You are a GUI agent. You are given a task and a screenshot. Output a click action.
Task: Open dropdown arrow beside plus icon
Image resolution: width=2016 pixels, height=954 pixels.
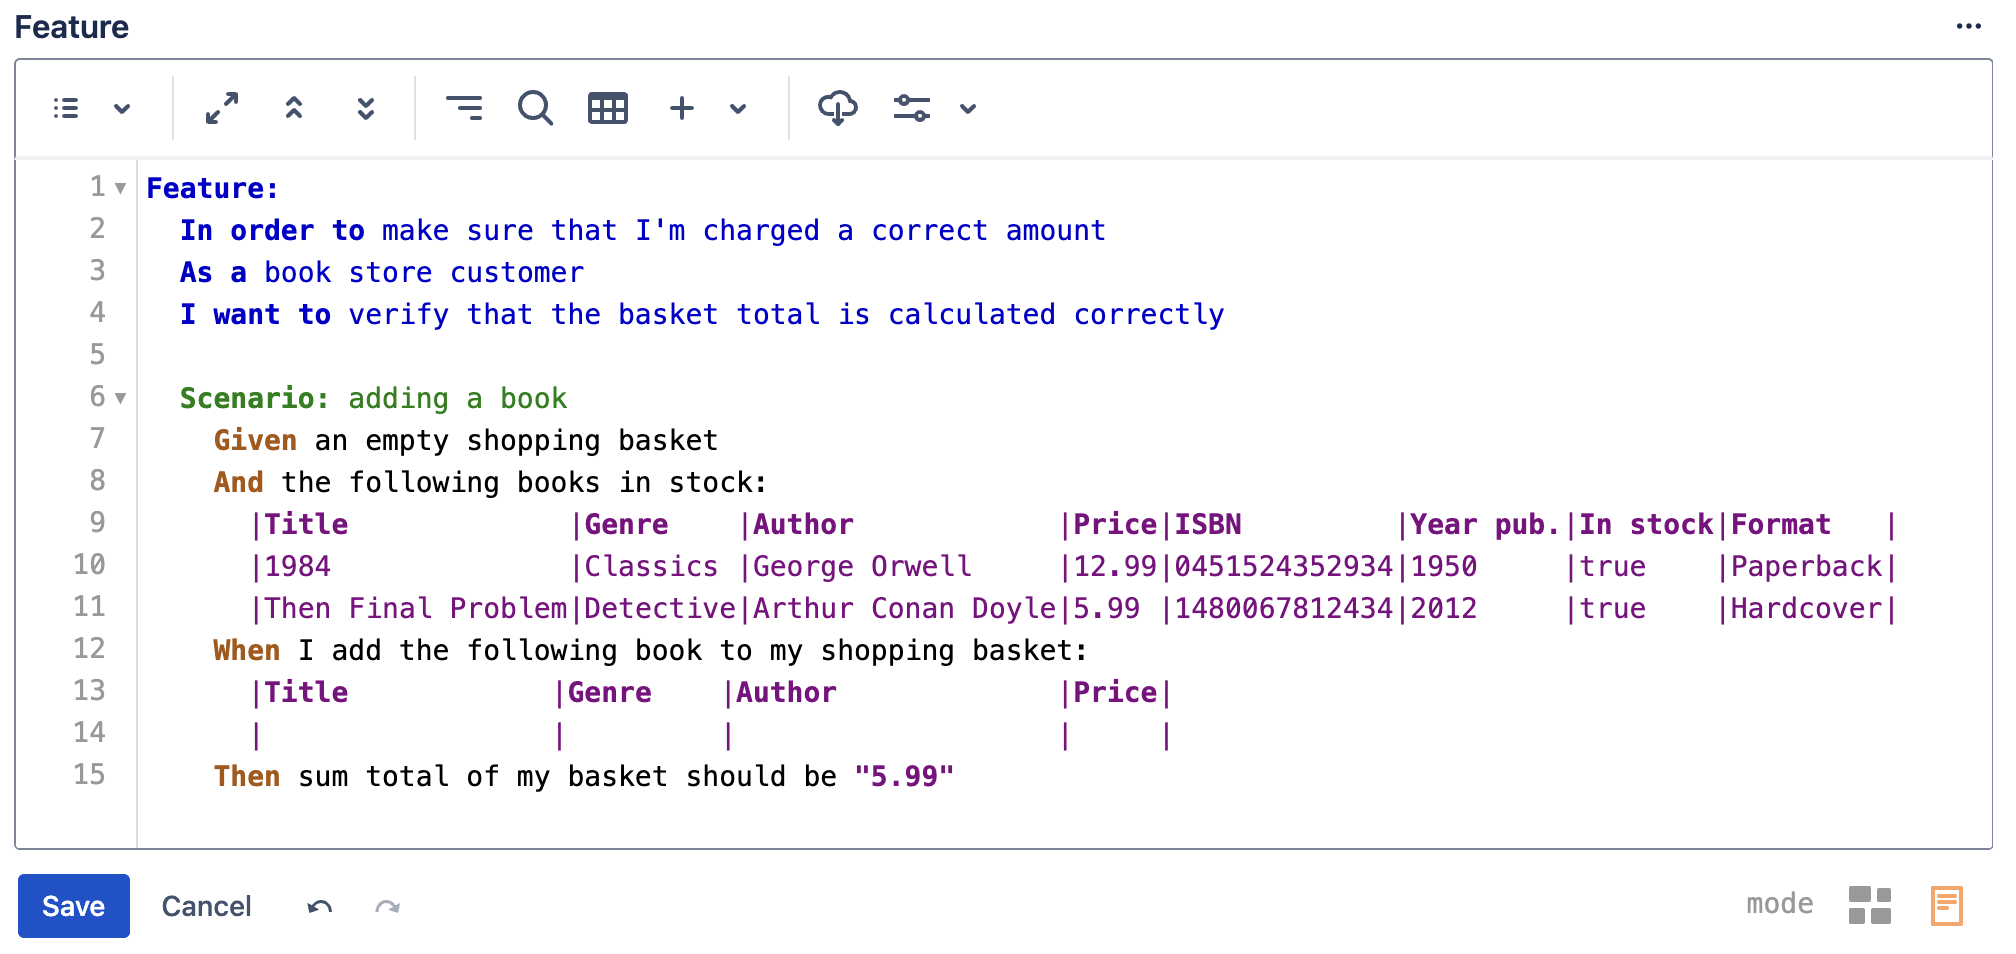pos(738,108)
